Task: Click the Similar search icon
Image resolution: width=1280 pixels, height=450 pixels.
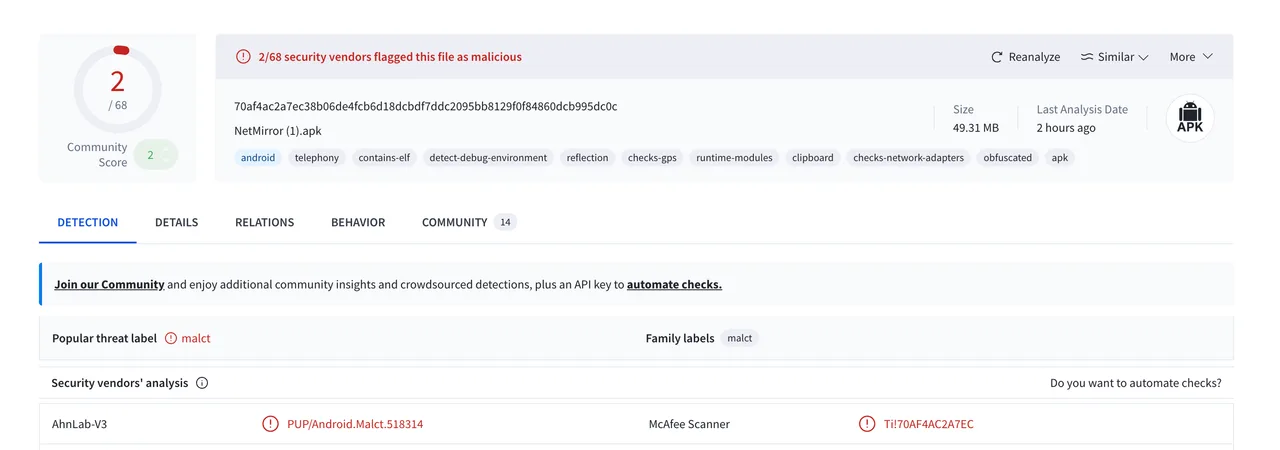Action: (1087, 57)
